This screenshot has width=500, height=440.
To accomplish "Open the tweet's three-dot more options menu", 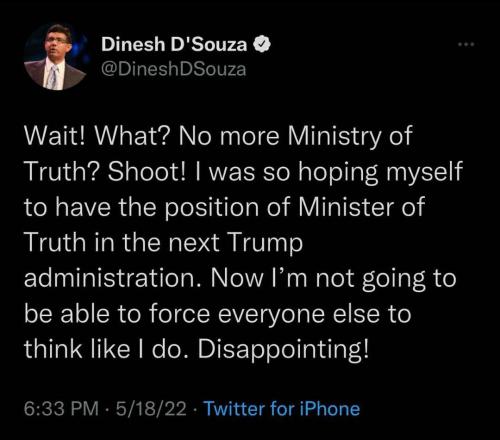I will point(466,44).
